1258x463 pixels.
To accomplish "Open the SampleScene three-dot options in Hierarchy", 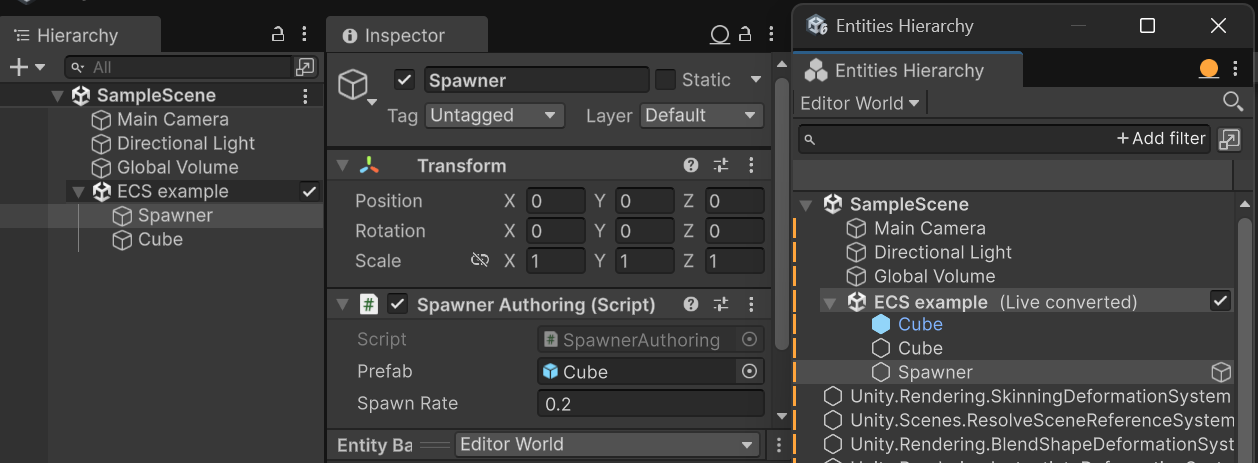I will pos(305,96).
